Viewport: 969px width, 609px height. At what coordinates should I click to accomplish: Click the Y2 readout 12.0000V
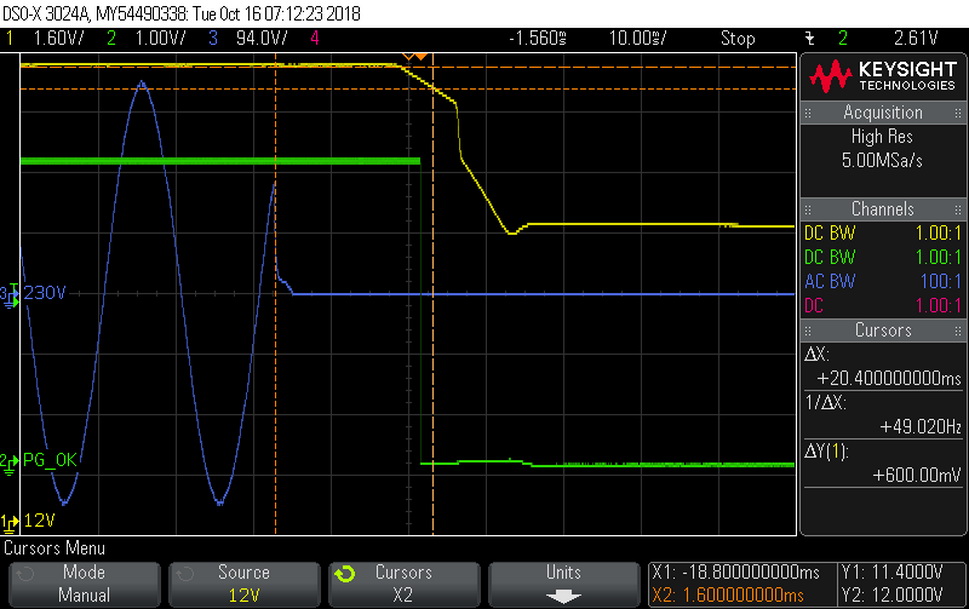click(892, 595)
